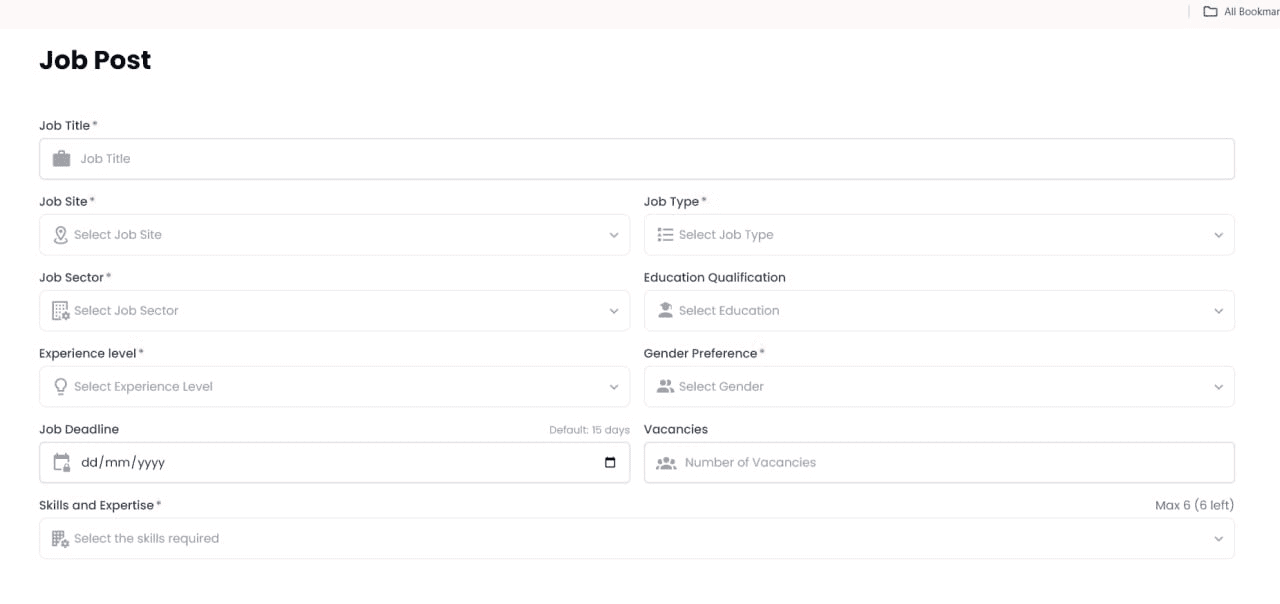Viewport: 1280px width, 604px height.
Task: Click the dd/mm/yyyy date text
Action: click(123, 463)
